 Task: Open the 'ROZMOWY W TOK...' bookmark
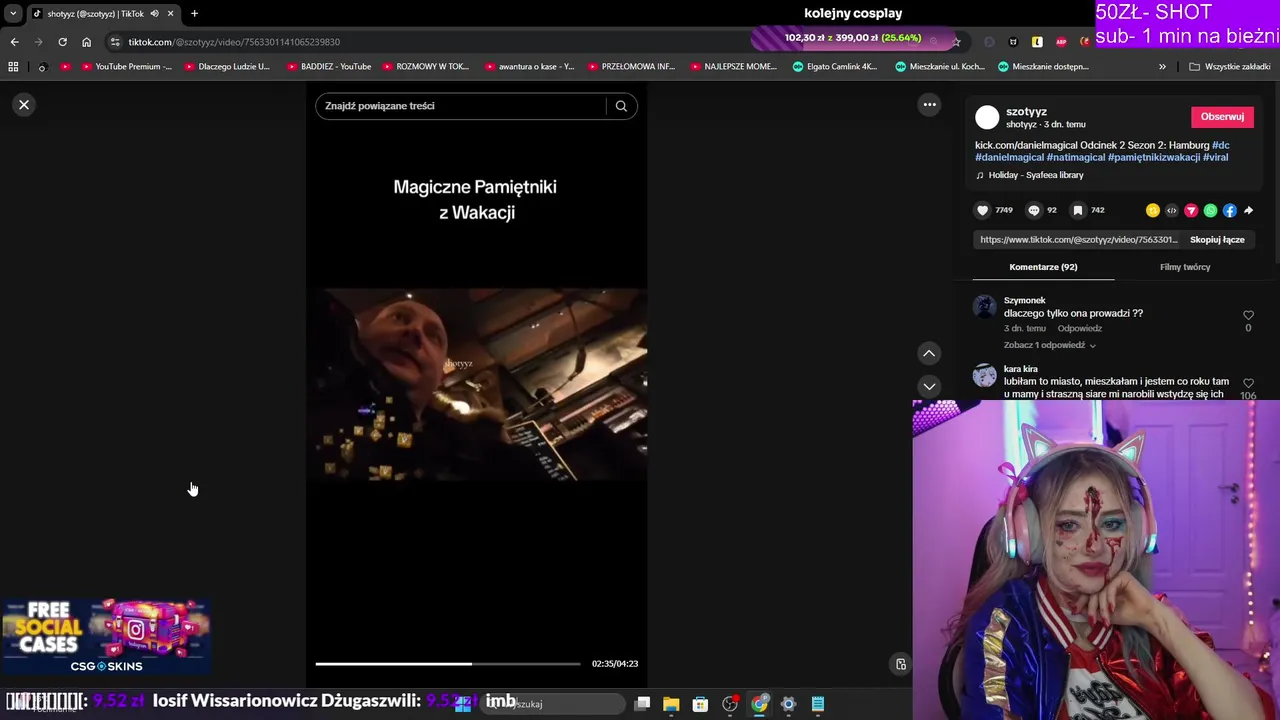pos(424,67)
